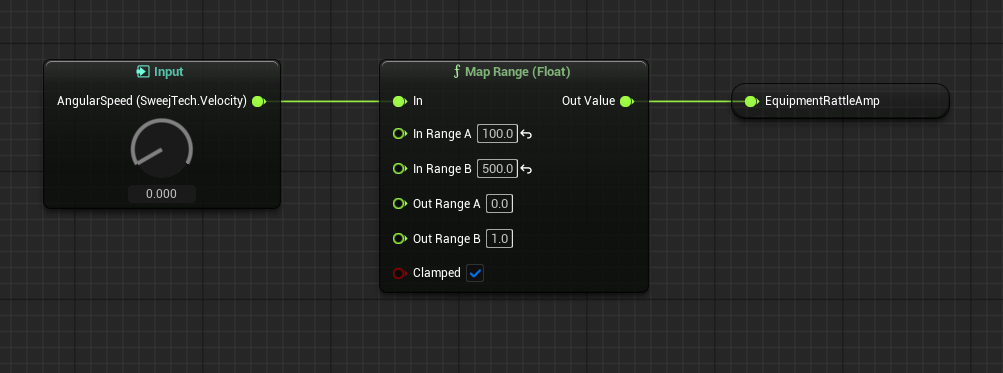Click the Out Range B value field 1.0
Image resolution: width=1003 pixels, height=373 pixels.
click(500, 239)
